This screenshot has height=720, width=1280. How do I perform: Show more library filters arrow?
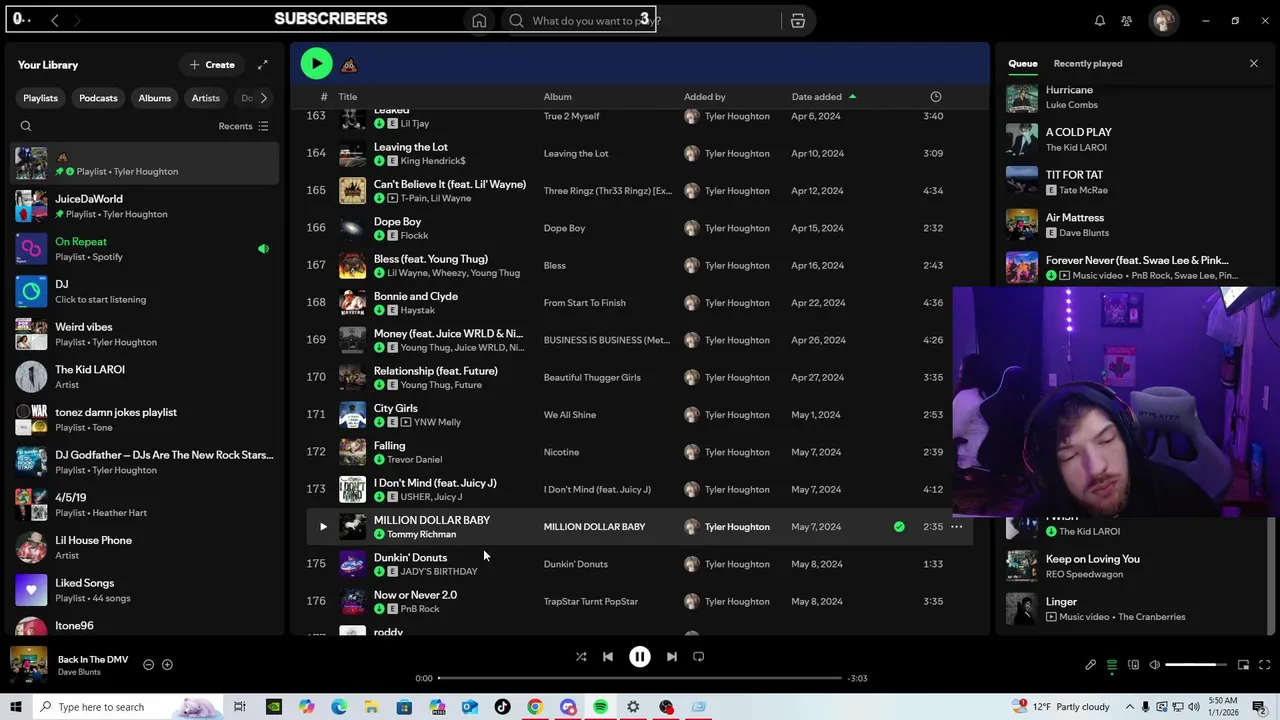[x=263, y=98]
